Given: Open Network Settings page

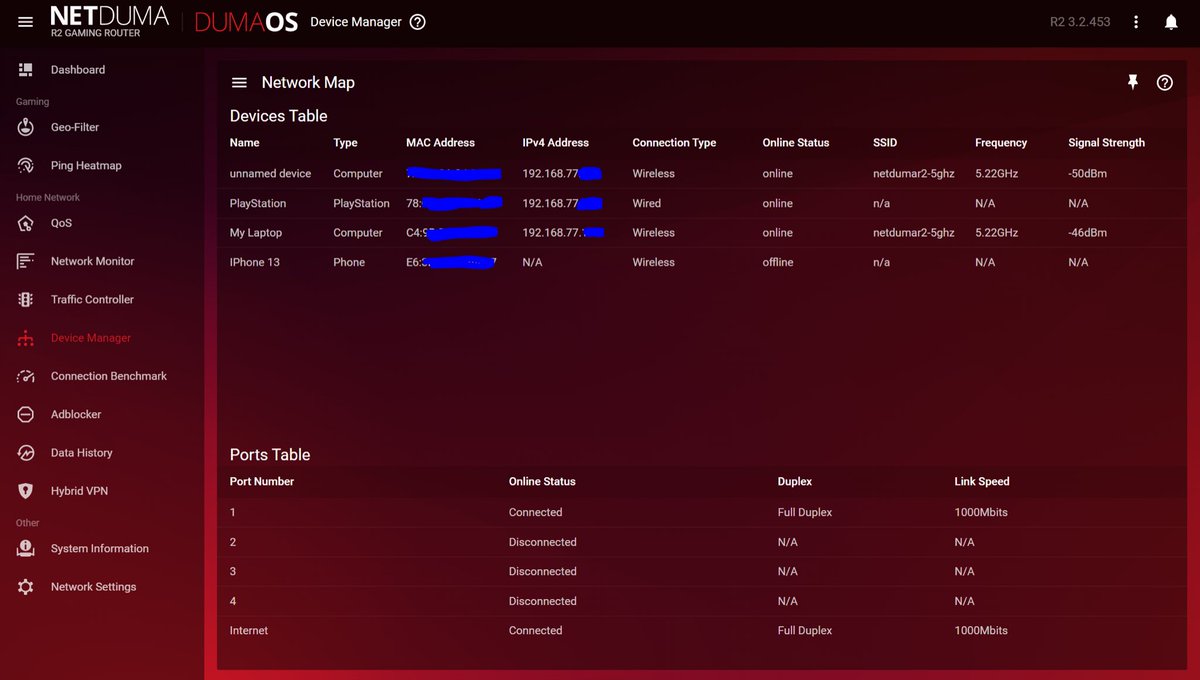Looking at the screenshot, I should [93, 587].
